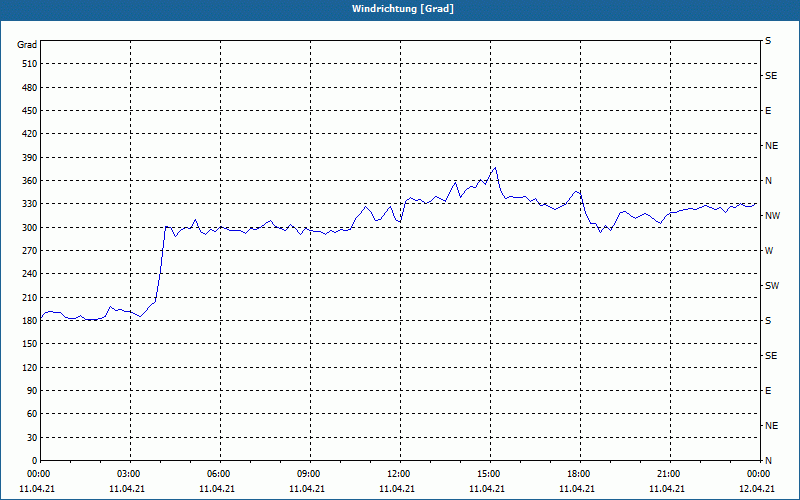Click the 11.04.21 date under 15:00
The image size is (800, 500).
(487, 489)
